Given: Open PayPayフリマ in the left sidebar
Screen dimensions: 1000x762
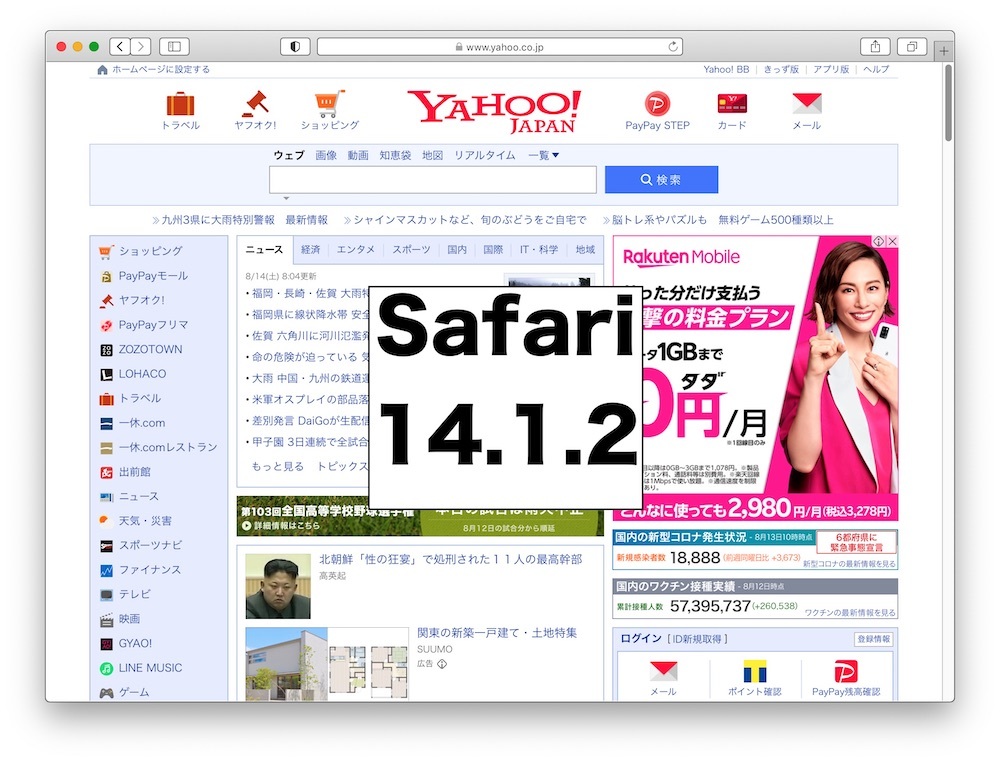Looking at the screenshot, I should click(x=153, y=325).
